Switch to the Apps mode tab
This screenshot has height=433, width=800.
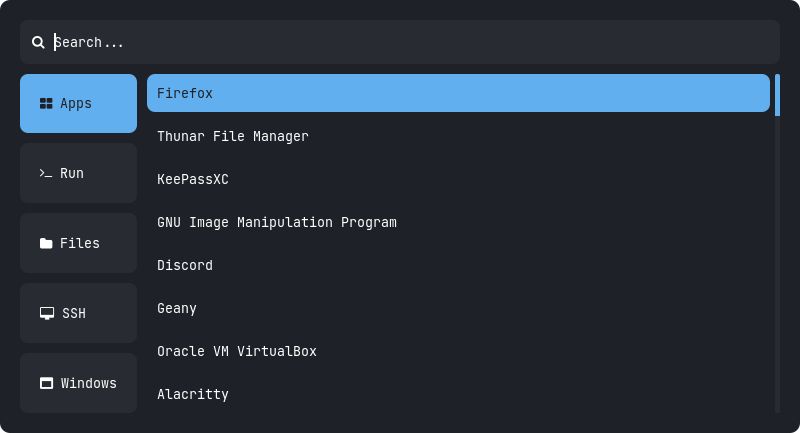tap(78, 103)
